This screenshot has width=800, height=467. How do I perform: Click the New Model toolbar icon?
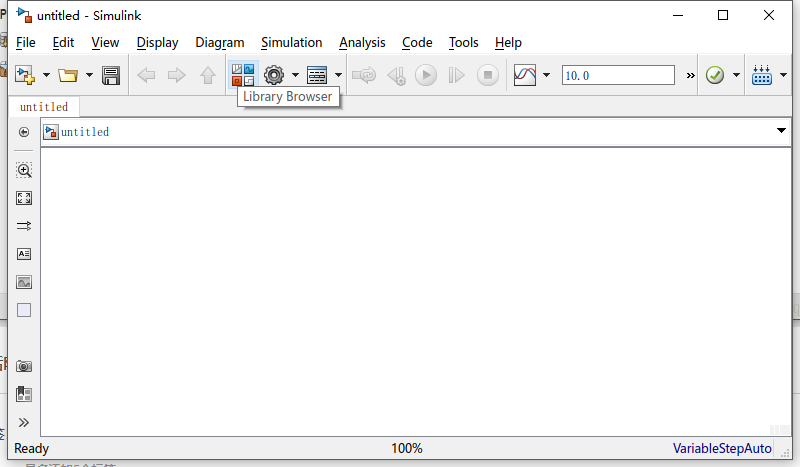[25, 75]
